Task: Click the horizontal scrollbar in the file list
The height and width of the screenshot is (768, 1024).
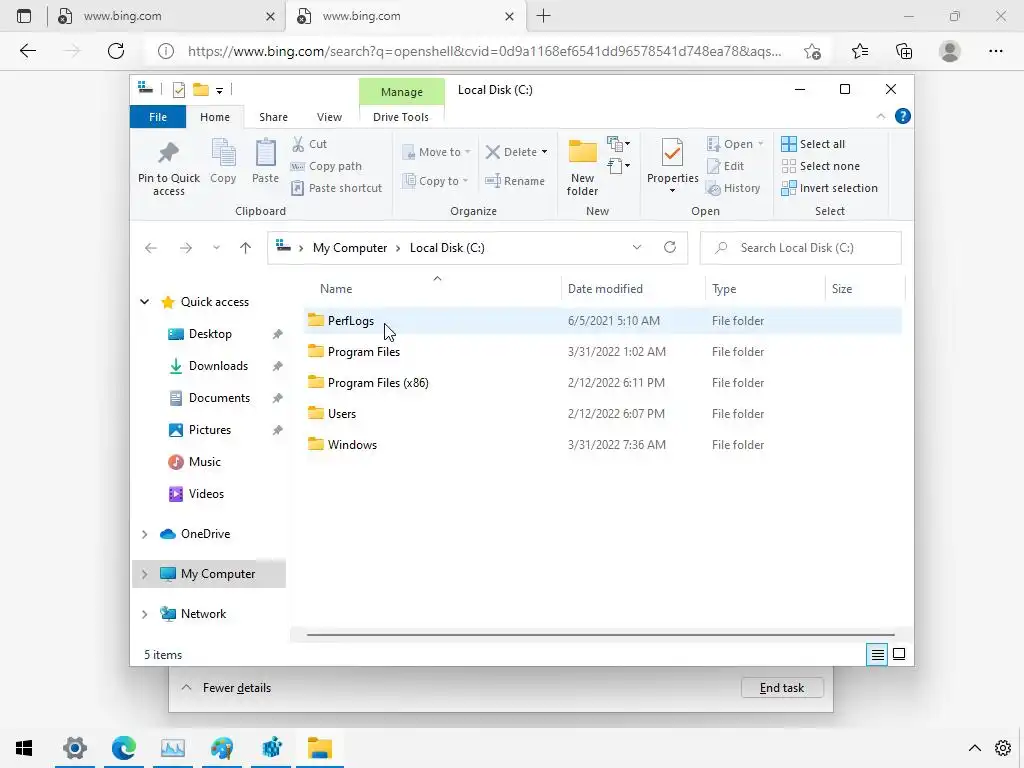Action: [600, 634]
